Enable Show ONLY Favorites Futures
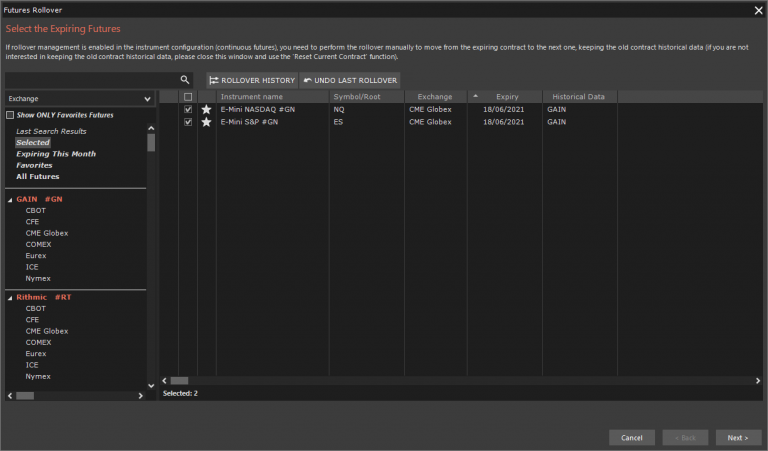Image resolution: width=768 pixels, height=451 pixels. click(11, 115)
